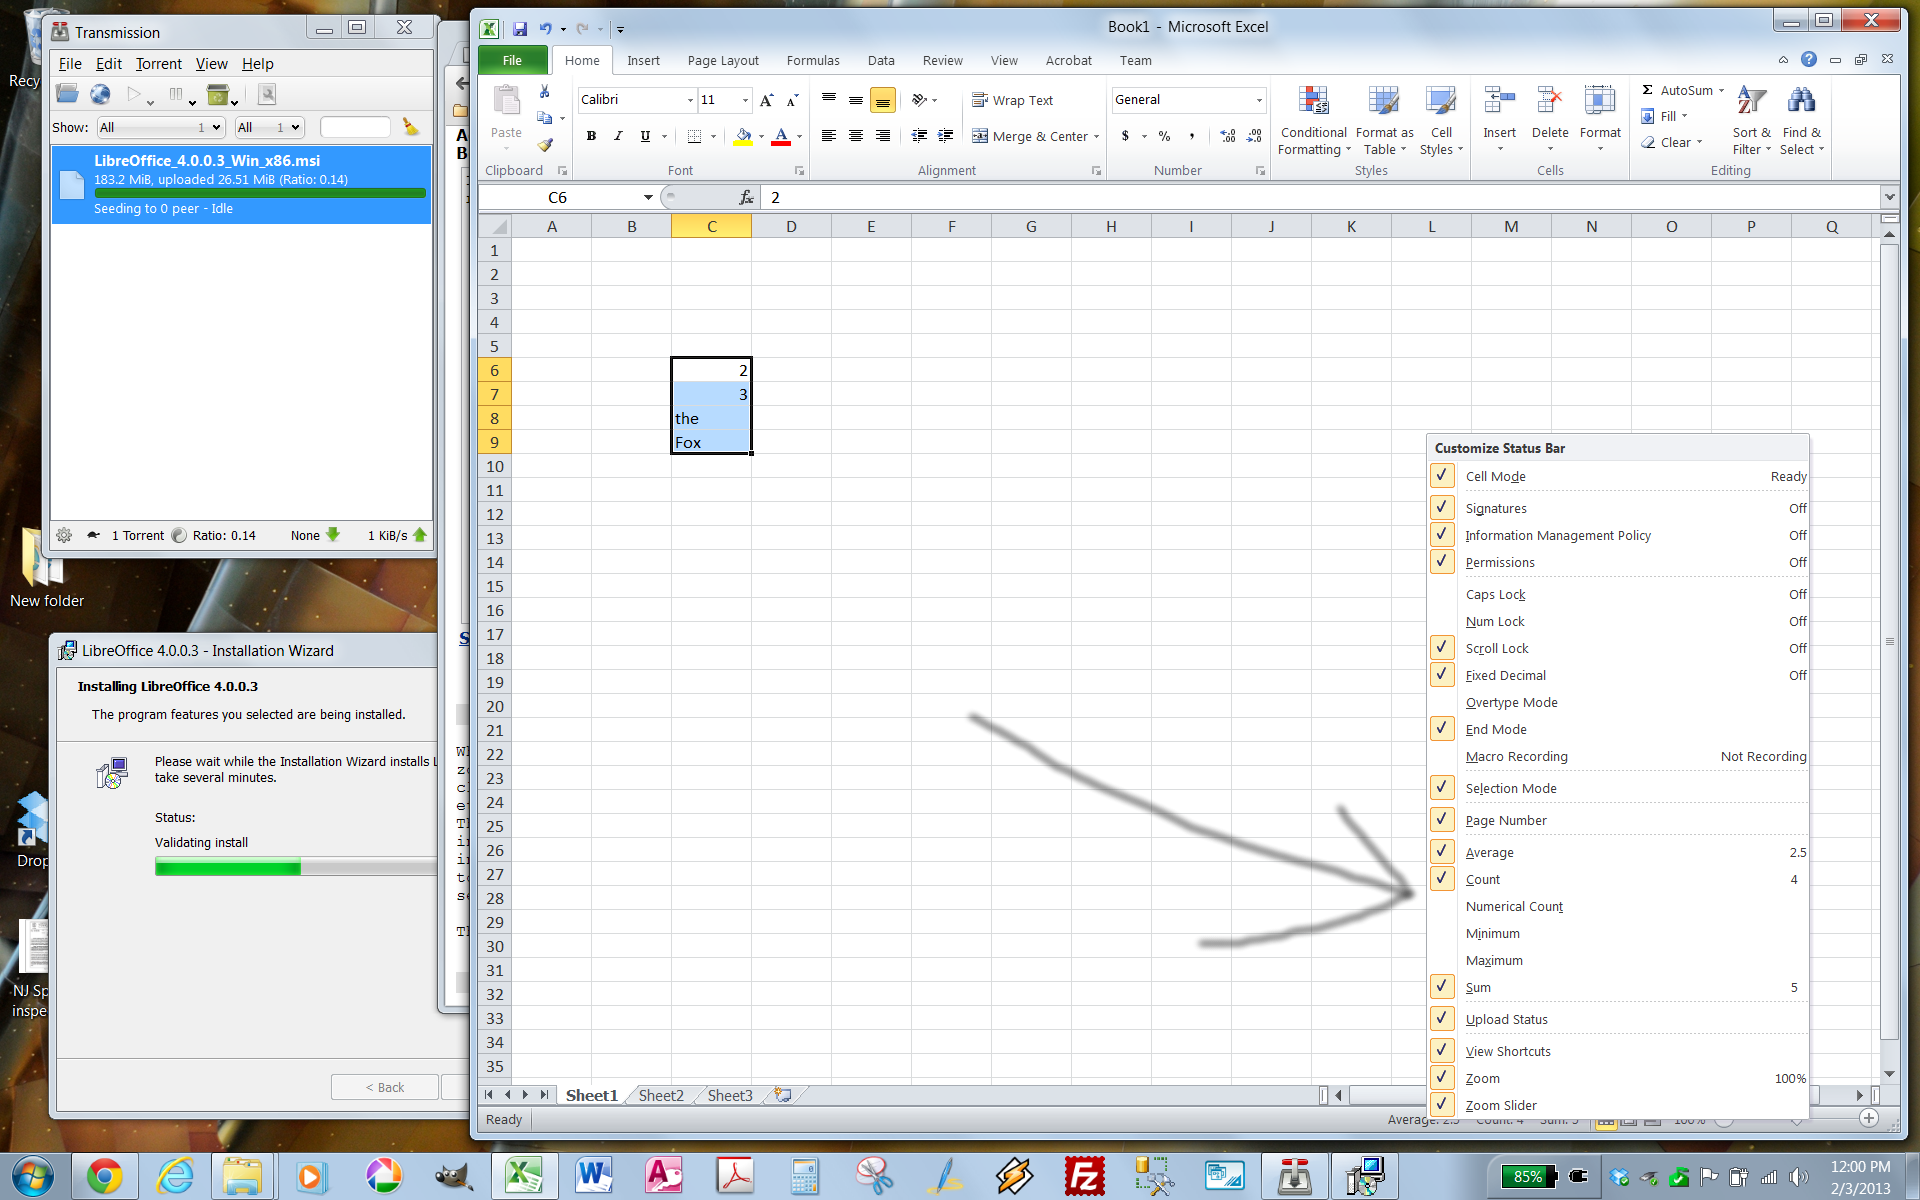Toggle Scroll Lock status option
Viewport: 1920px width, 1200px height.
pos(1618,648)
